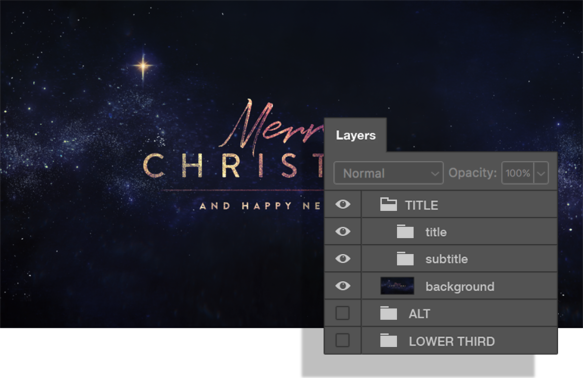This screenshot has height=378, width=583.
Task: Click the bright star in the canvas
Action: coord(143,67)
